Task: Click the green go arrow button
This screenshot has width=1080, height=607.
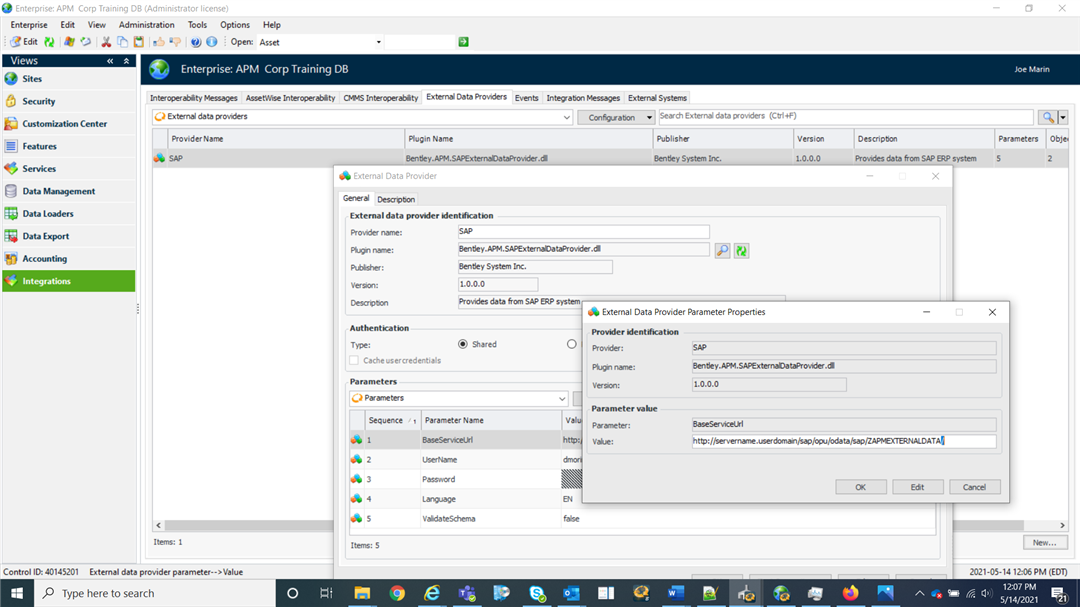Action: pyautogui.click(x=464, y=42)
